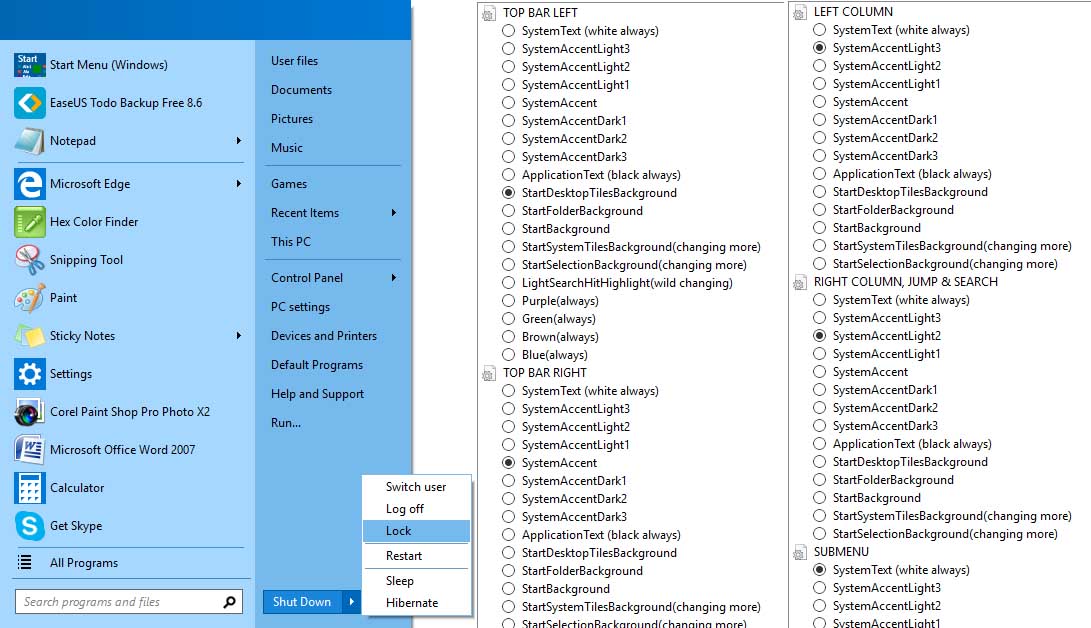The height and width of the screenshot is (628, 1091).
Task: Expand the Control Panel submenu arrow
Action: [x=394, y=277]
